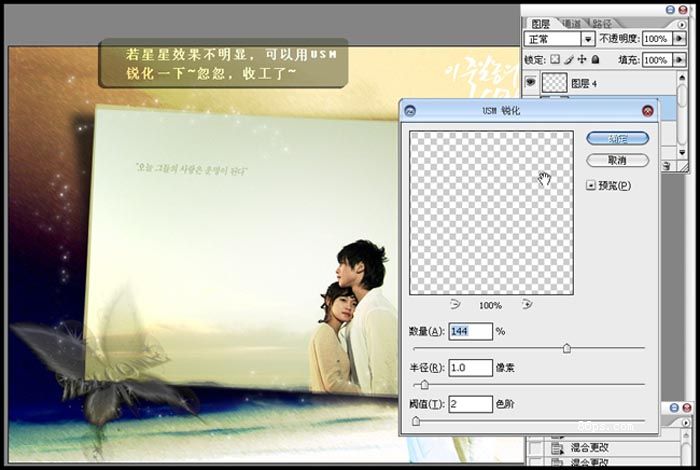This screenshot has width=700, height=470.
Task: Click the 阈值(T) label
Action: (427, 404)
